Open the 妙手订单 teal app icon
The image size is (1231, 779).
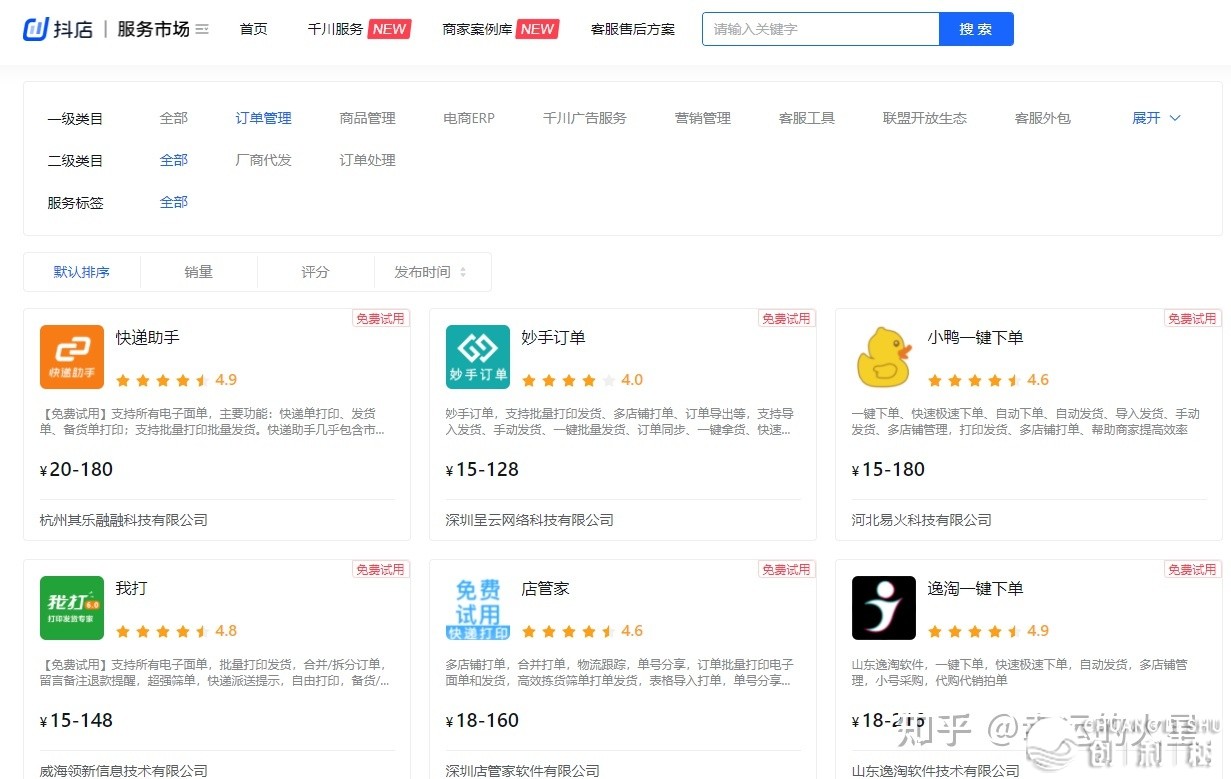478,357
